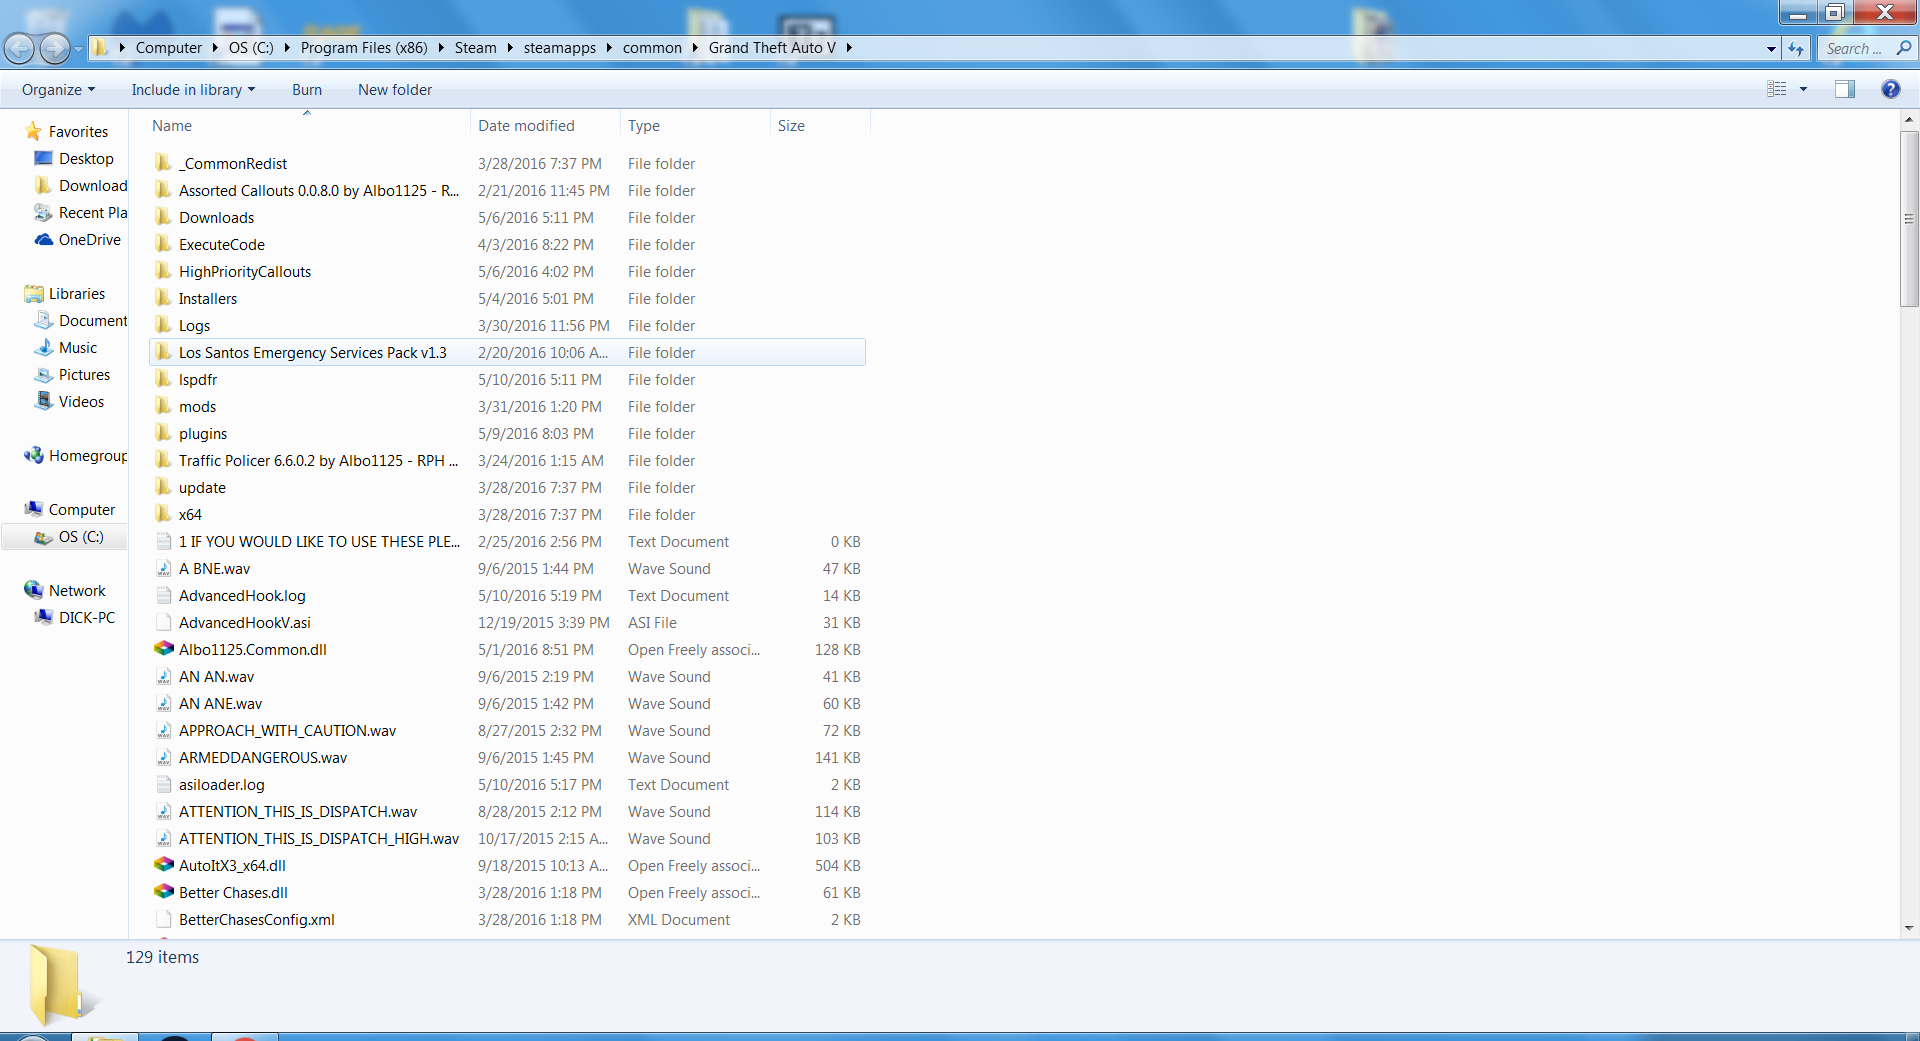Create a New folder

click(x=395, y=89)
